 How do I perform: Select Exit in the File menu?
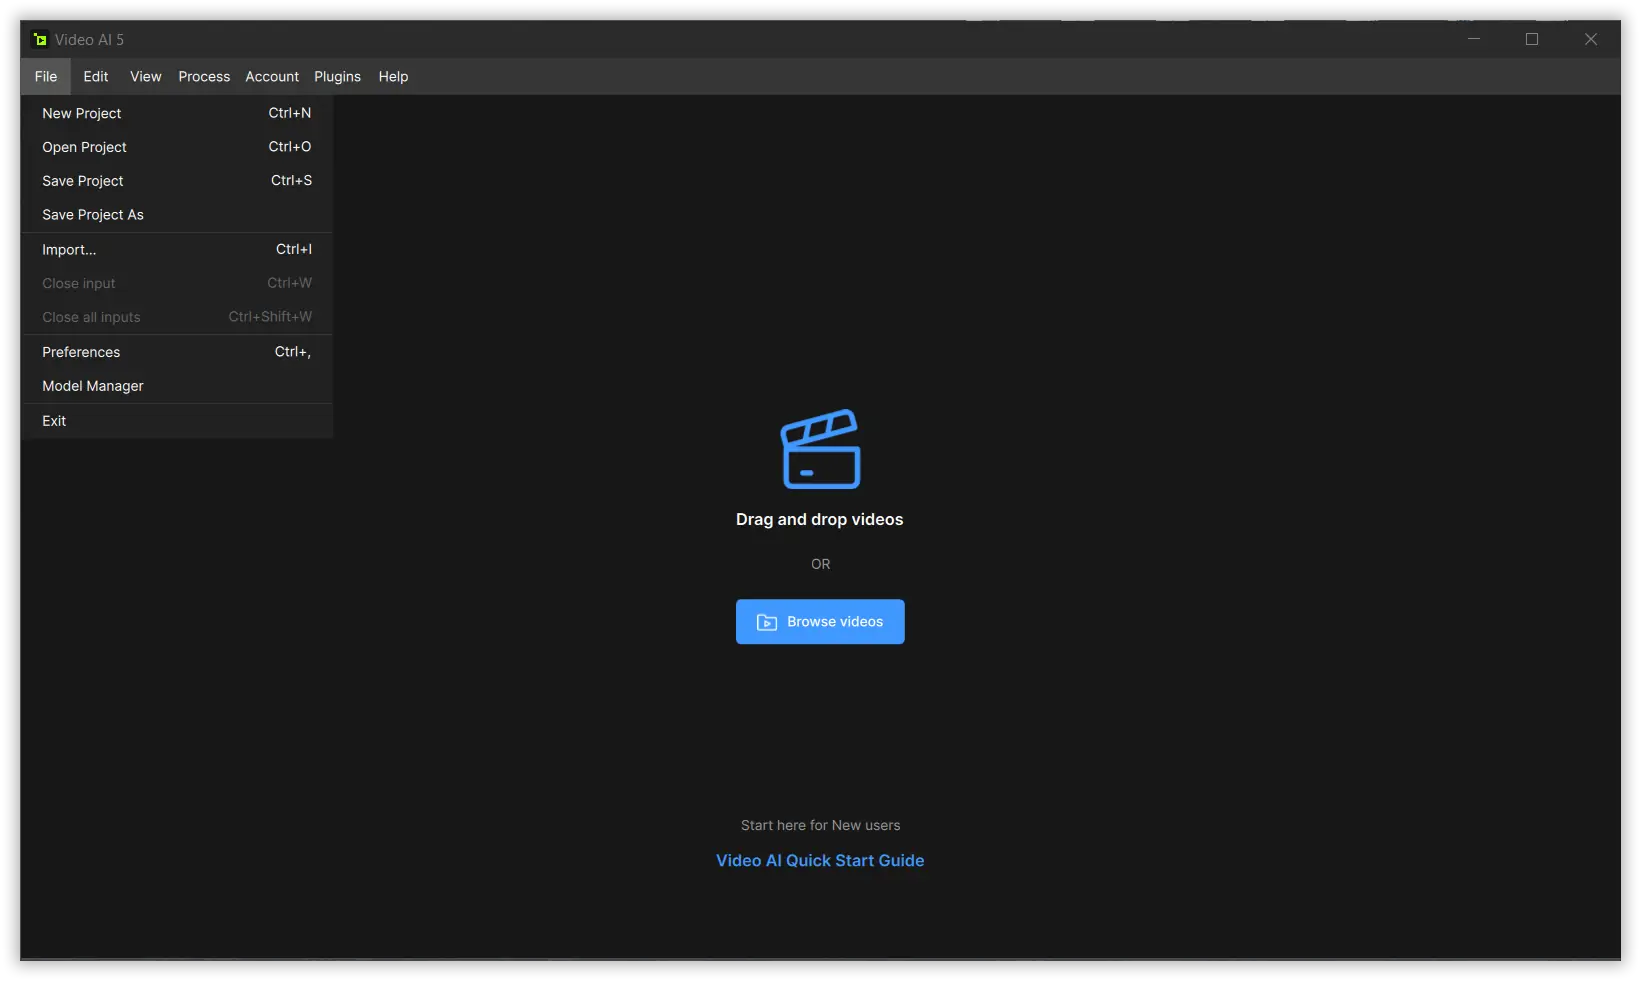click(177, 421)
